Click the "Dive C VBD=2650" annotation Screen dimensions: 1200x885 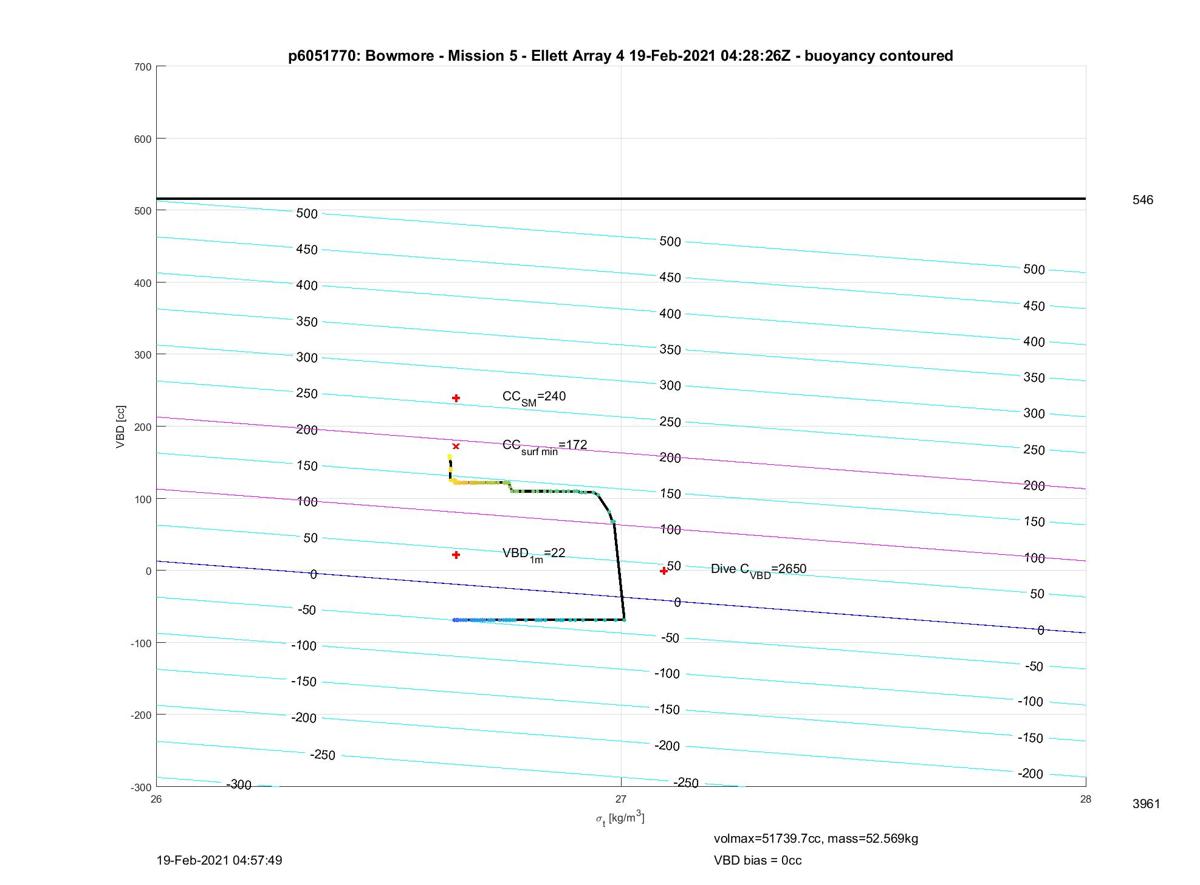click(x=759, y=570)
